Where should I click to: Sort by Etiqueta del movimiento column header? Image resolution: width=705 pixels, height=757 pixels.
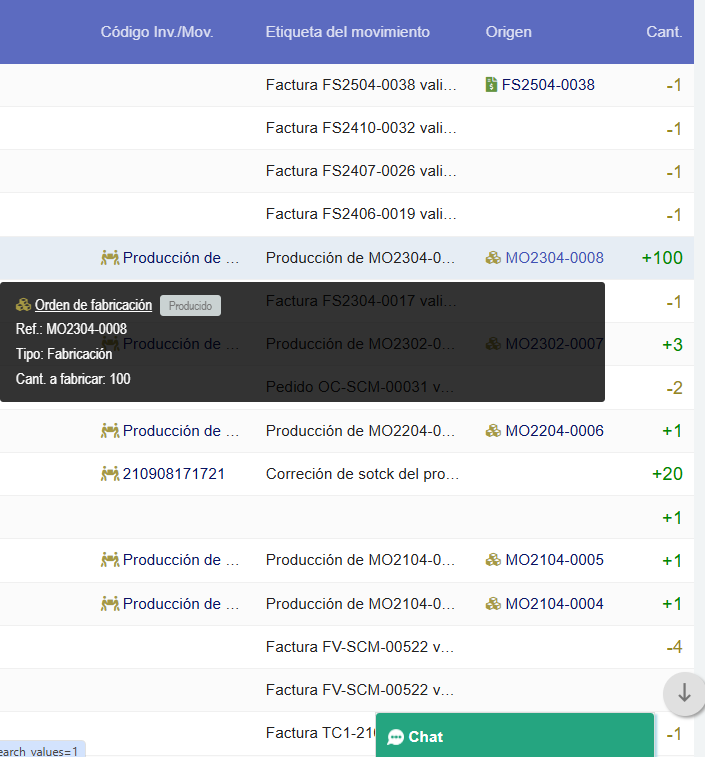coord(348,32)
